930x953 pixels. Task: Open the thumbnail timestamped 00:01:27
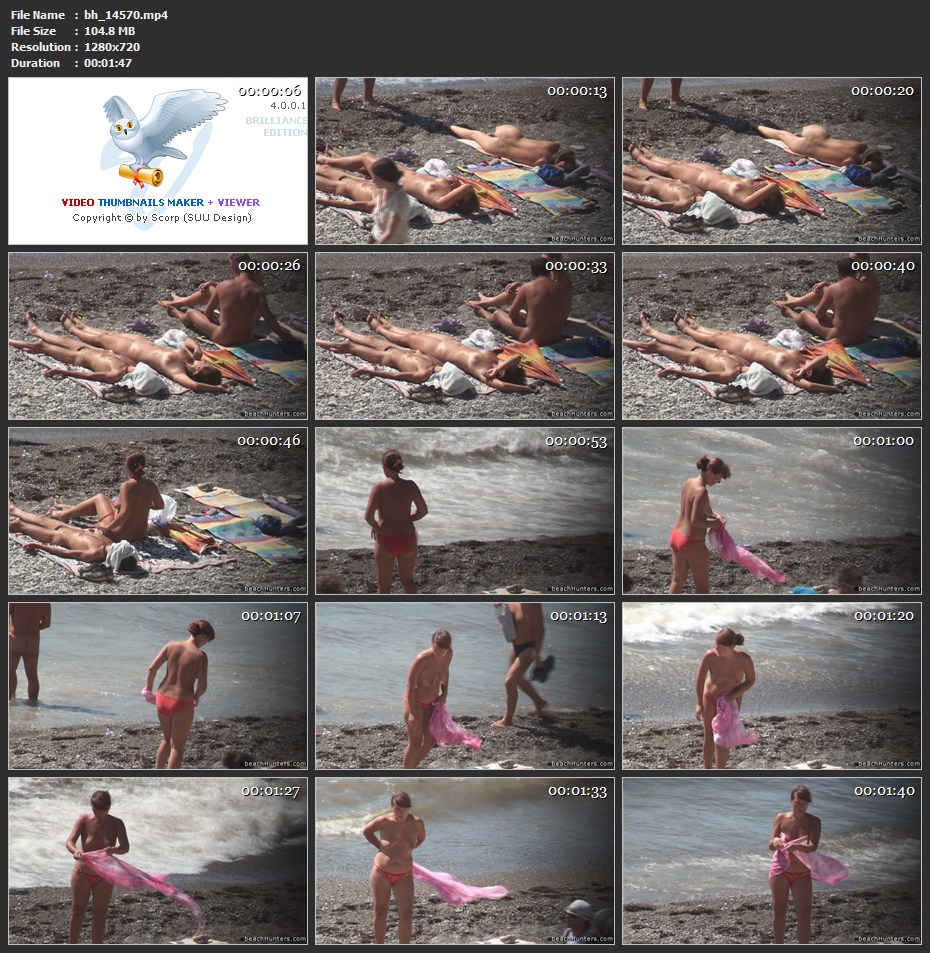click(x=158, y=861)
